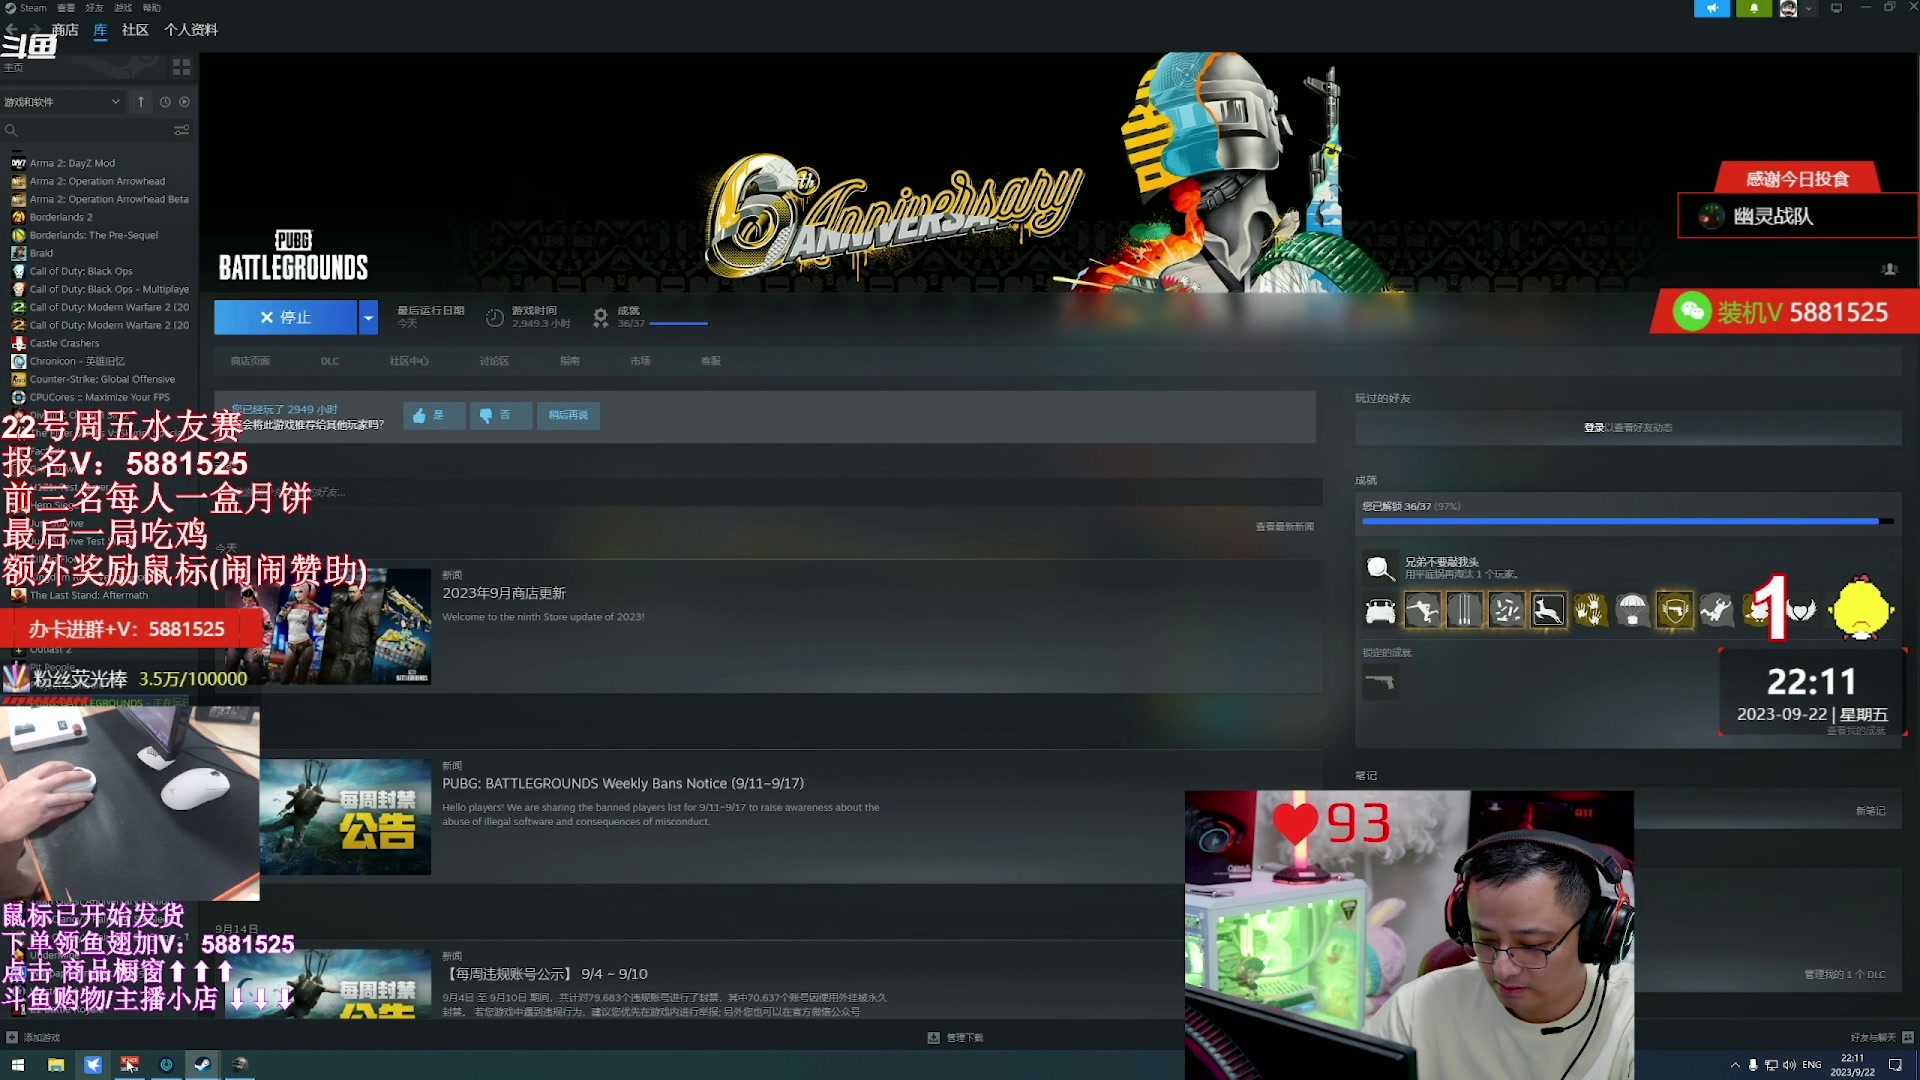Click Call of Duty: Black Ops icon

pyautogui.click(x=18, y=271)
